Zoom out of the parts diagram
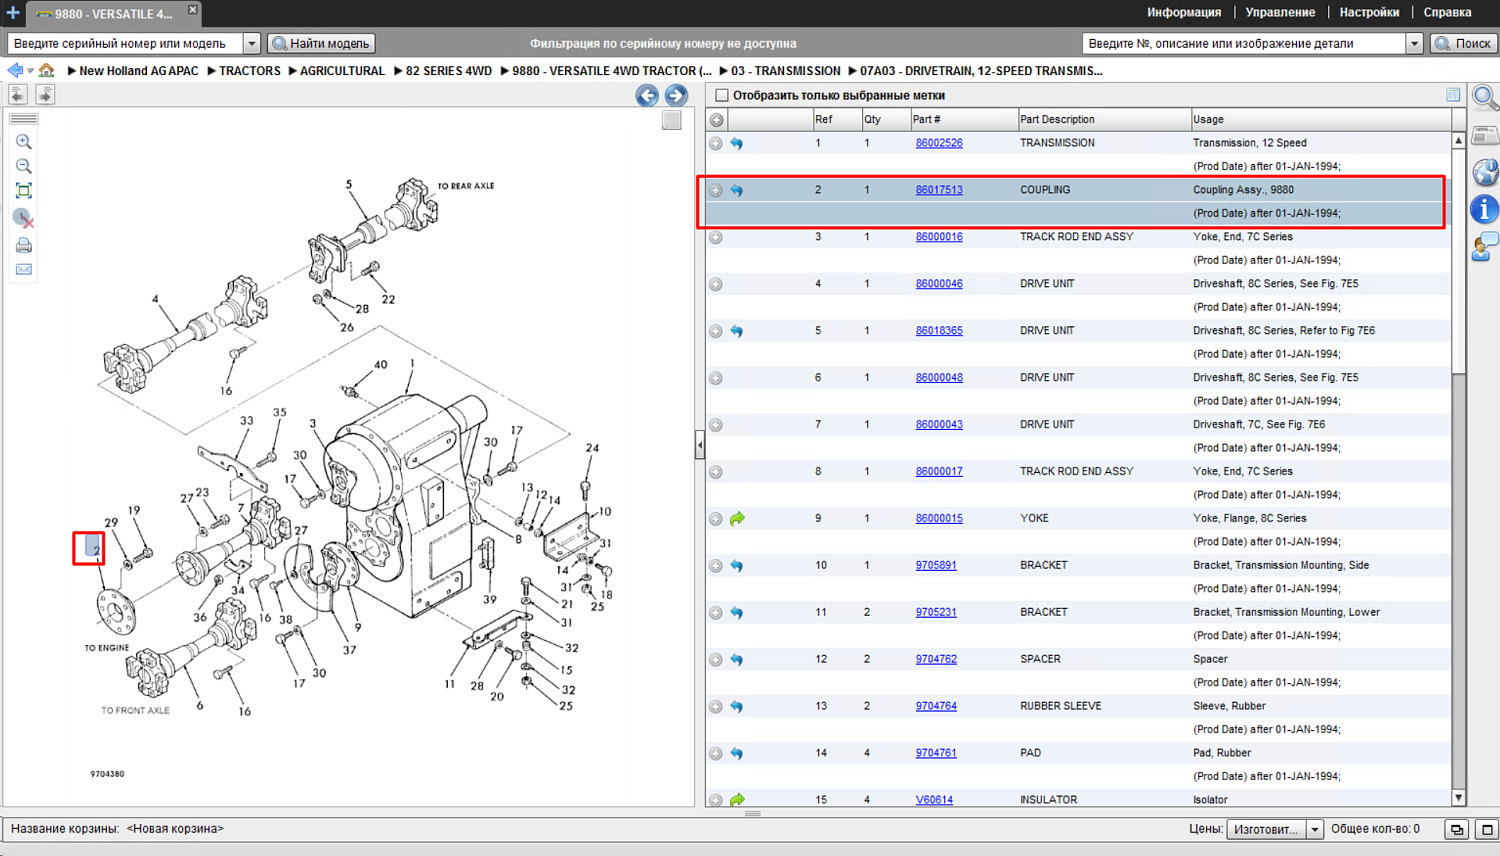Viewport: 1500px width, 856px height. [24, 166]
